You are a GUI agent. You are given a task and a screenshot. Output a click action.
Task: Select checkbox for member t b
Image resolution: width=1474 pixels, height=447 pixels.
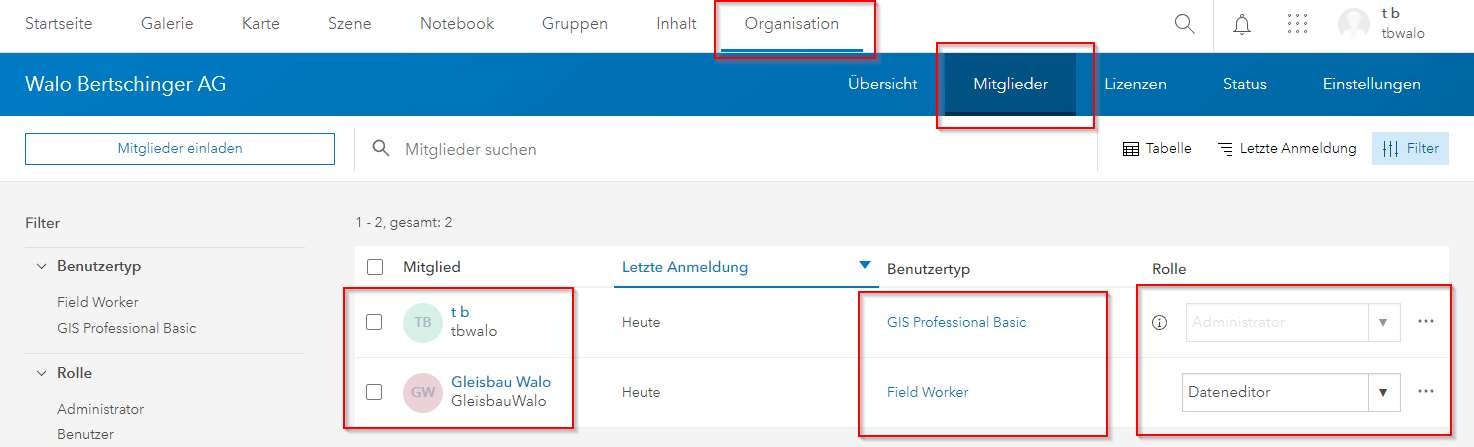374,322
